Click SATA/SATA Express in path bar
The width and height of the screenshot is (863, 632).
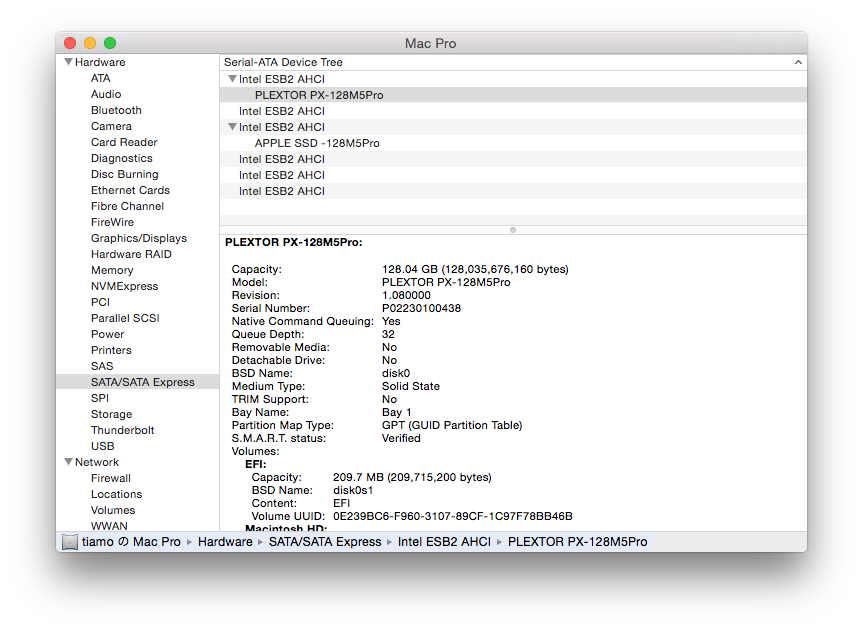coord(325,542)
